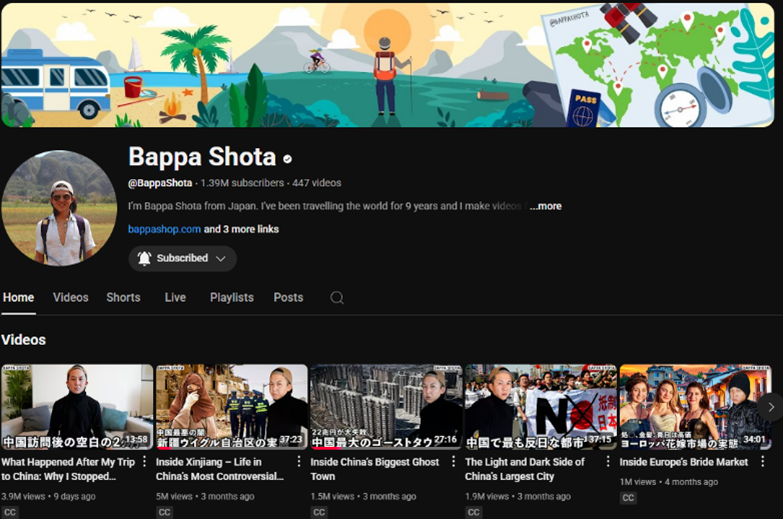Open three-dot menu for China's Largest City video

[x=608, y=462]
